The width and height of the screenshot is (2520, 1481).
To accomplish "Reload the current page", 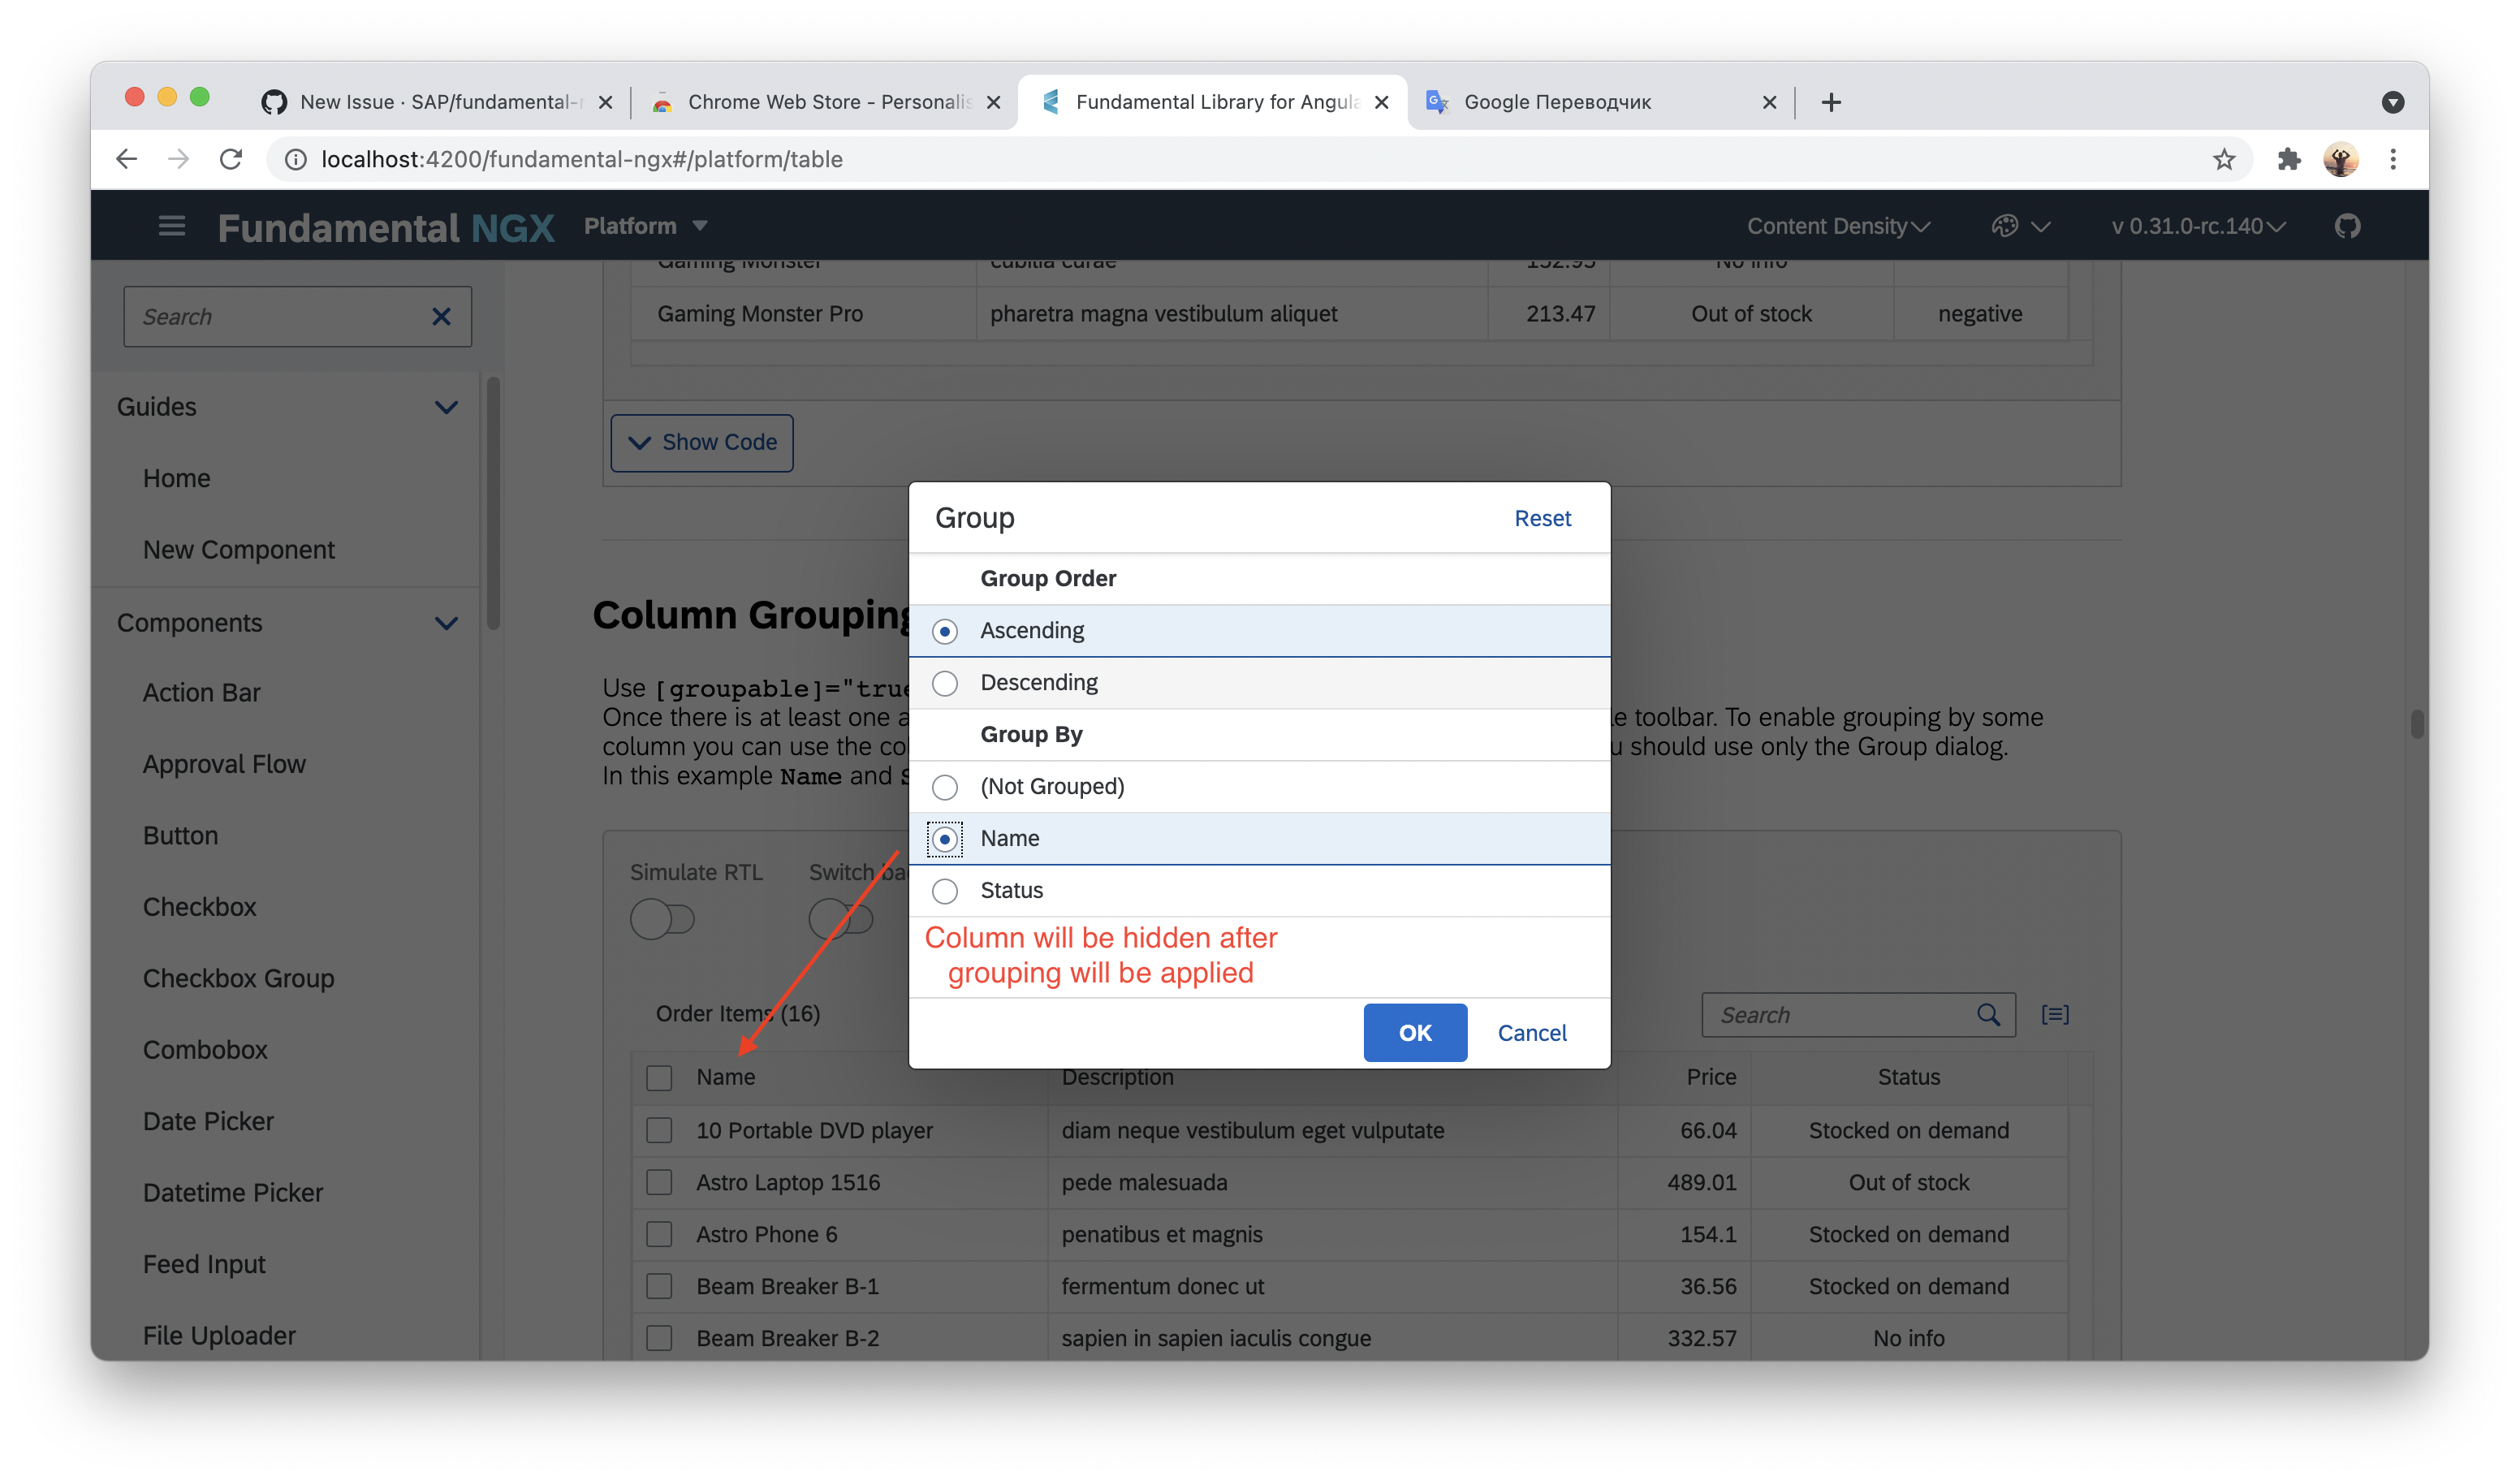I will (231, 159).
